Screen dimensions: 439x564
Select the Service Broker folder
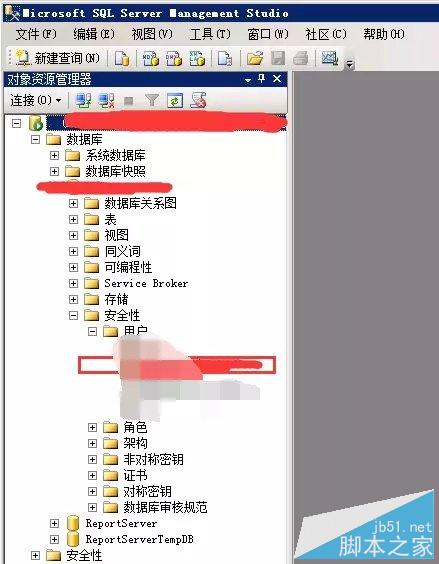click(146, 283)
